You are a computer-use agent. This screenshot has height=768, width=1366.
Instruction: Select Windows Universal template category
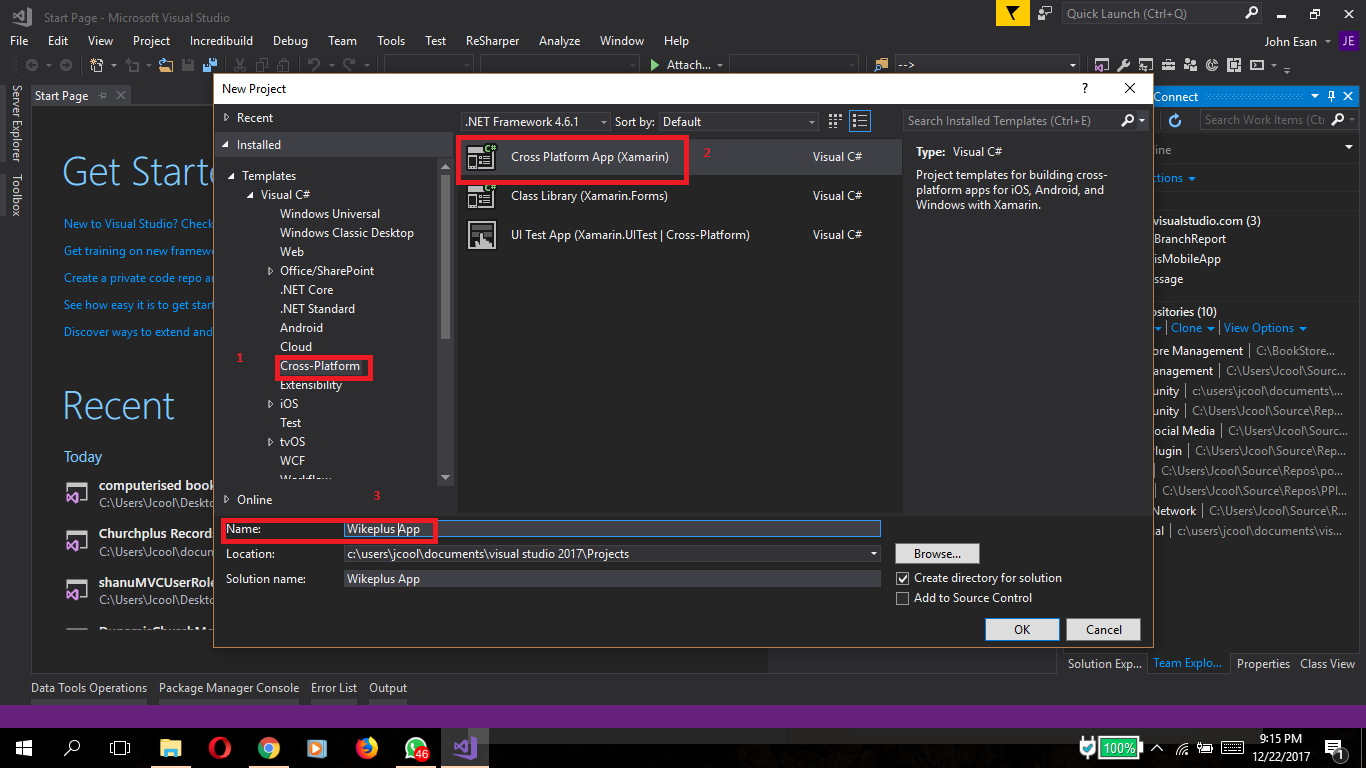pos(330,214)
